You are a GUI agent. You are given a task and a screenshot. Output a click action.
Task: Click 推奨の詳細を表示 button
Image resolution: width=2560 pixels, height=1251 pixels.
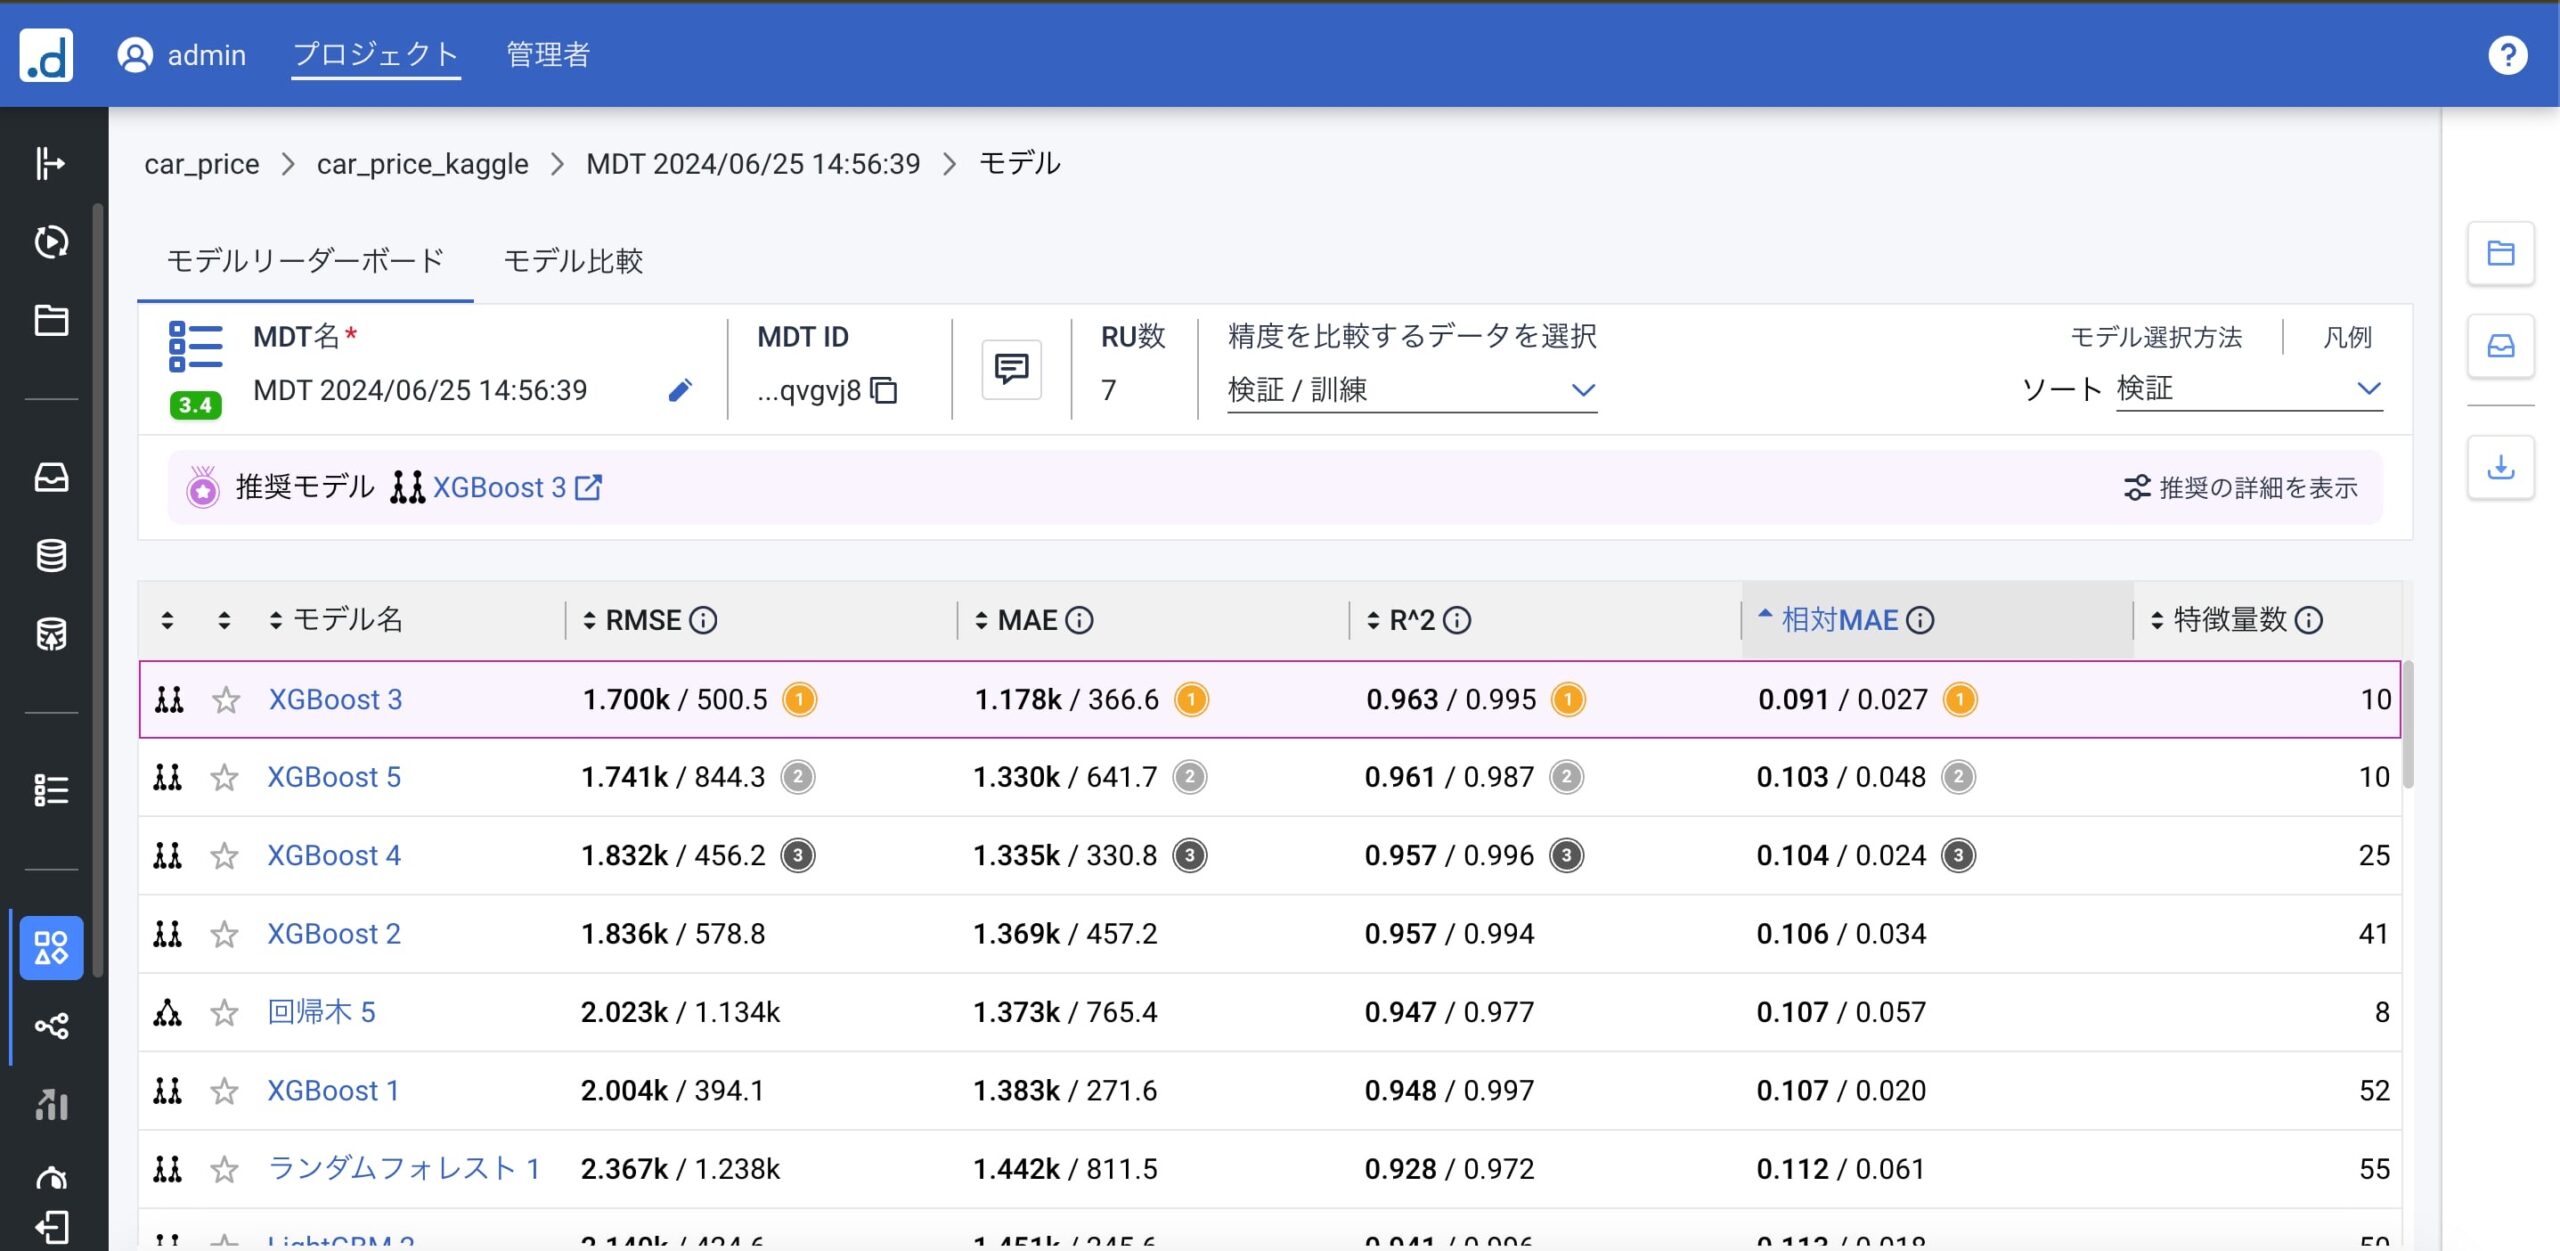(x=2240, y=487)
